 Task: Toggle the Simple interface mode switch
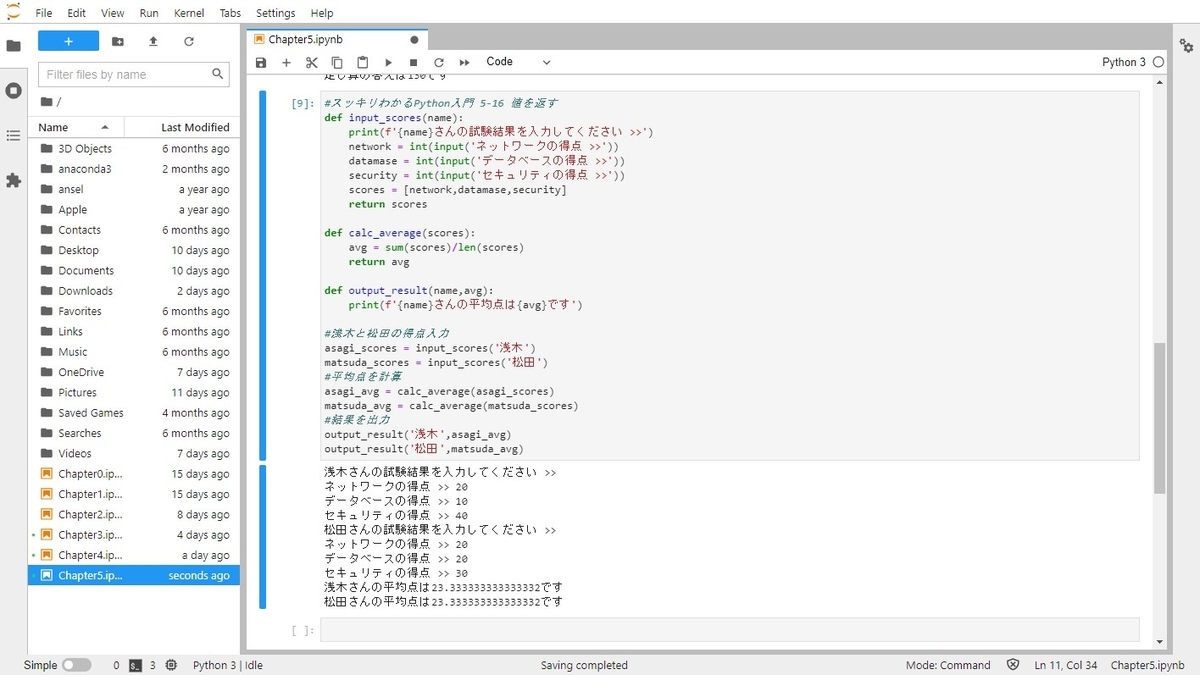[x=76, y=665]
